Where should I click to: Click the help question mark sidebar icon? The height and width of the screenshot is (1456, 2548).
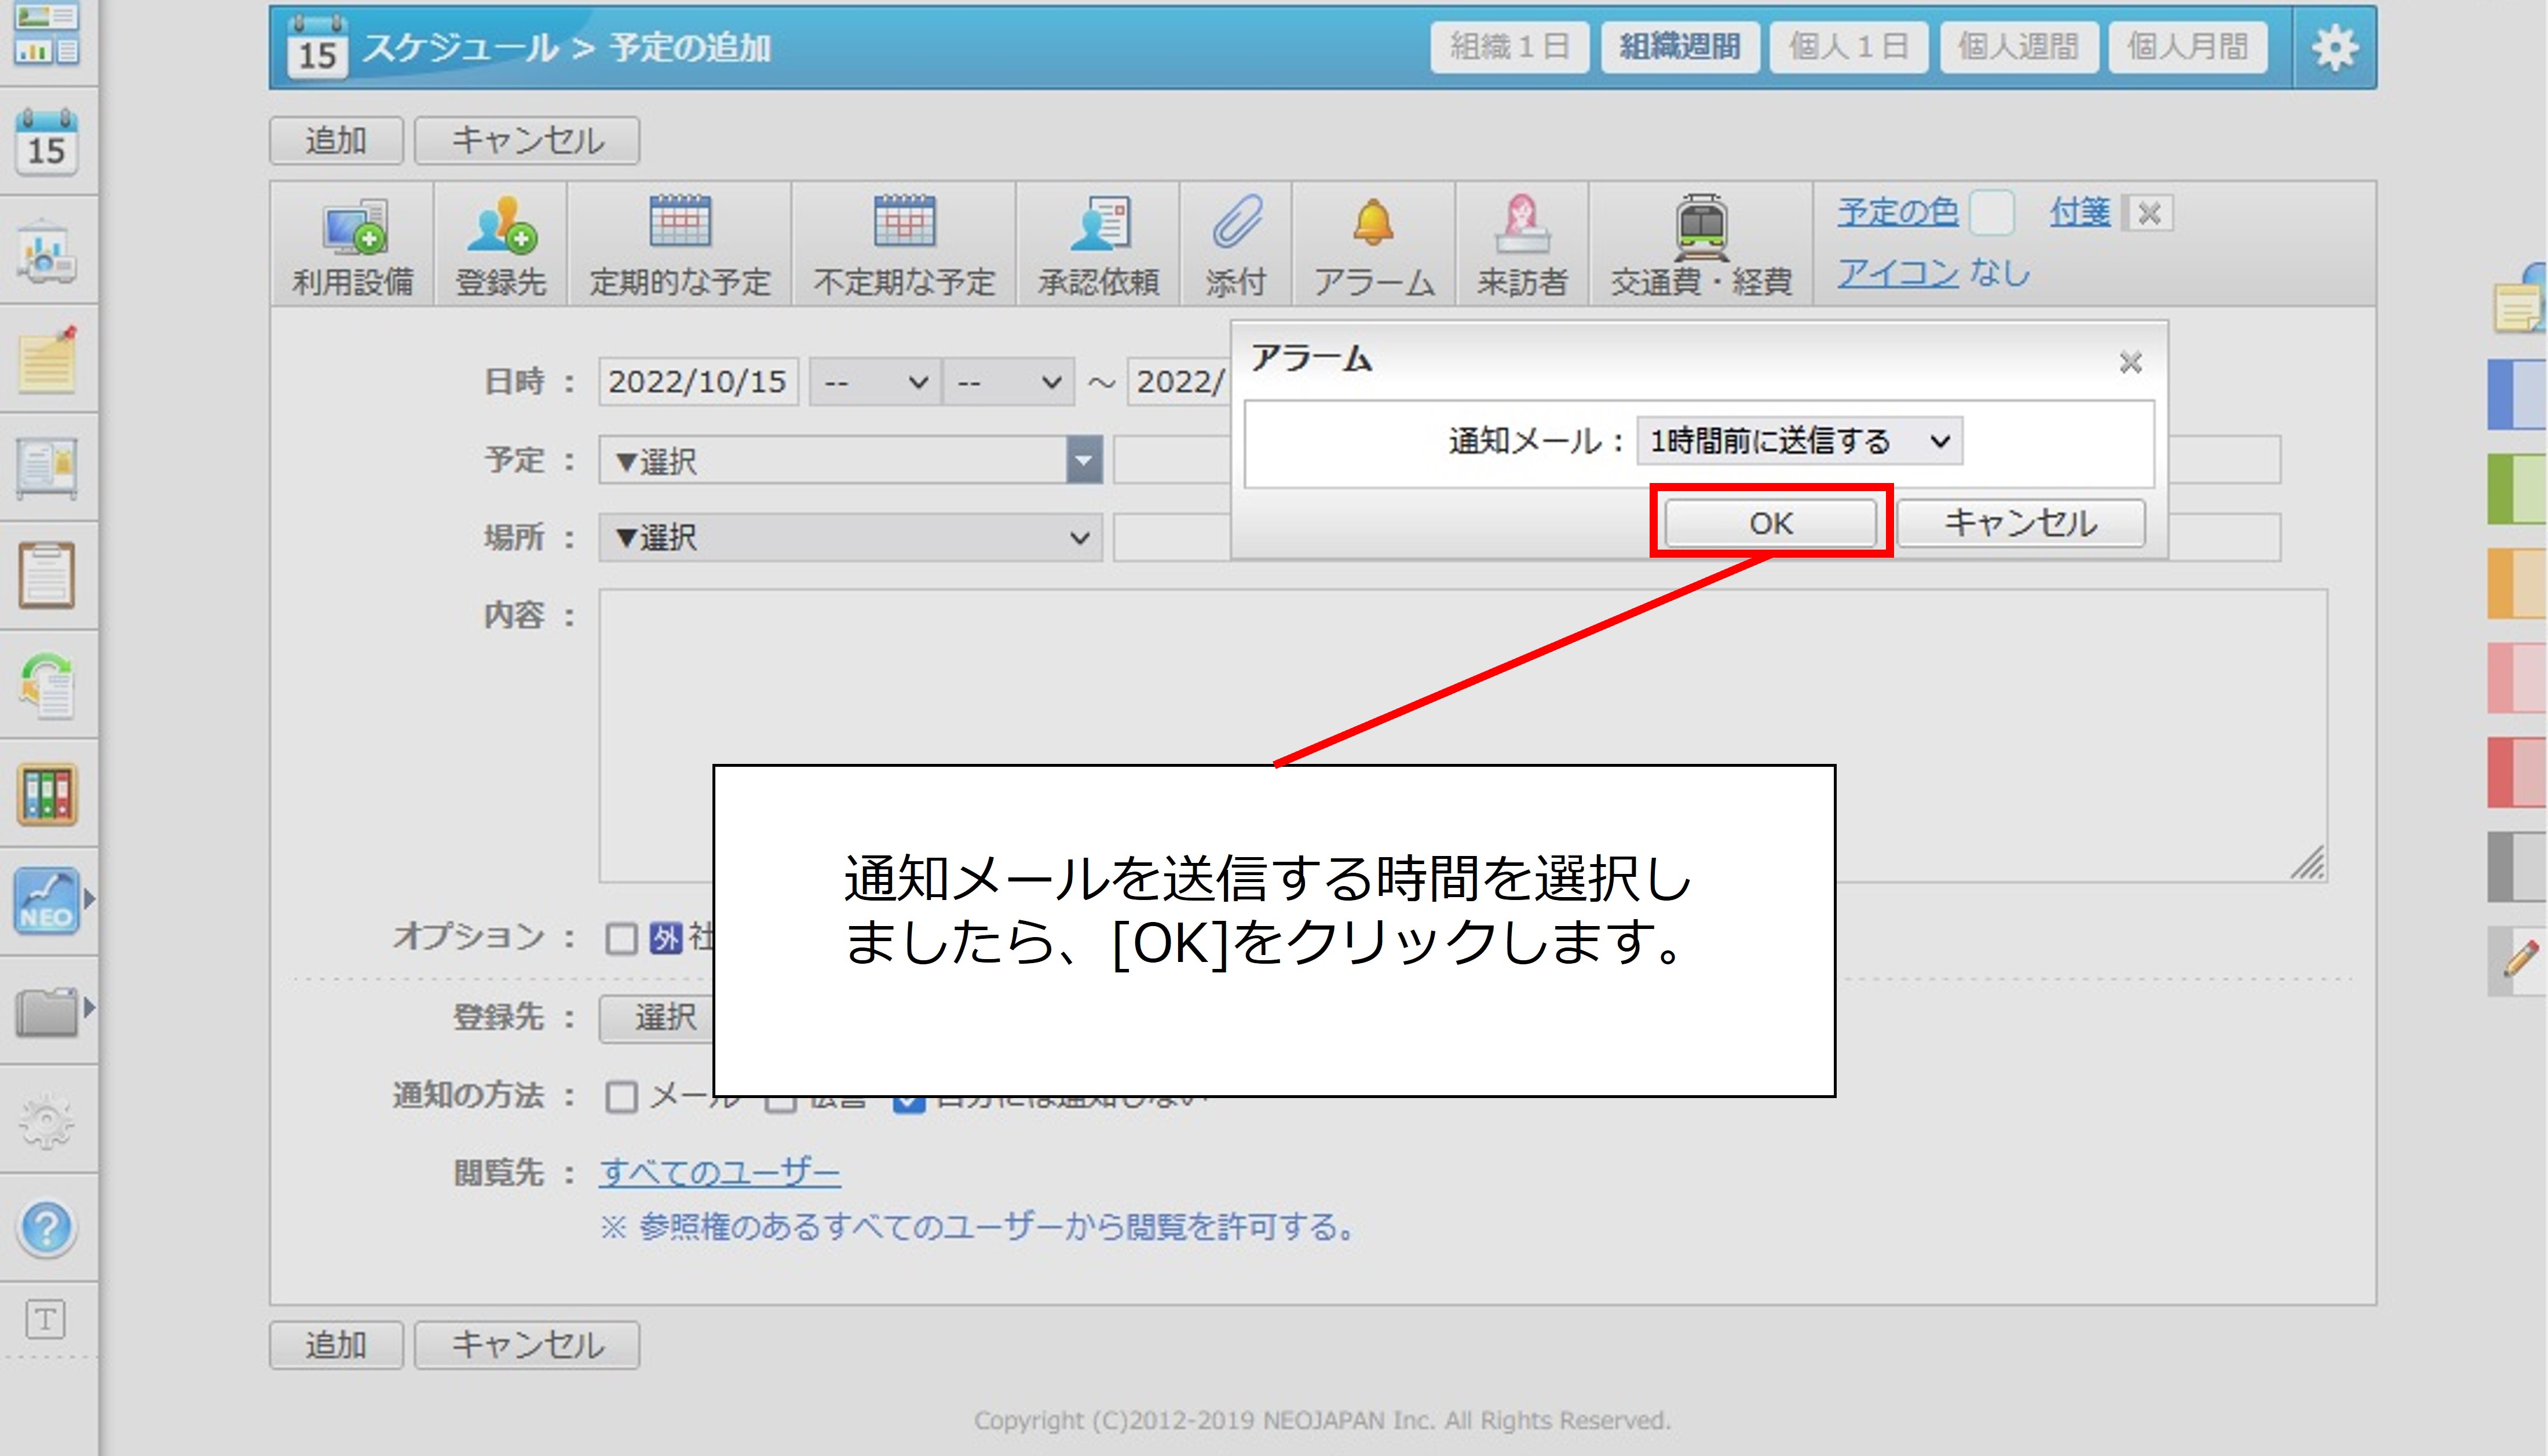[46, 1227]
